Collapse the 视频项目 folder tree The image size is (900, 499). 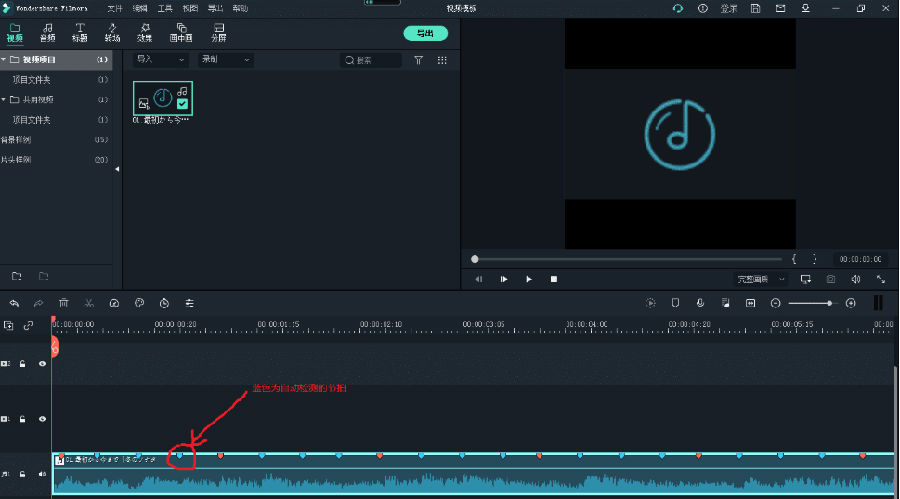pyautogui.click(x=4, y=60)
